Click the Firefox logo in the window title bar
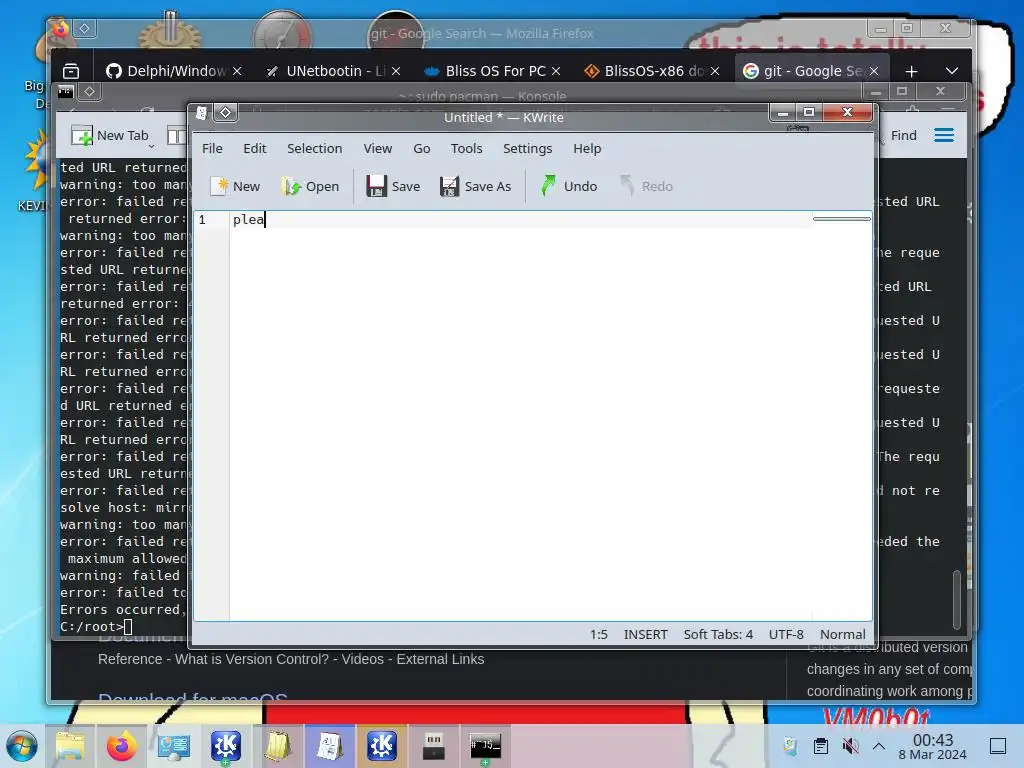1024x768 pixels. pyautogui.click(x=61, y=29)
